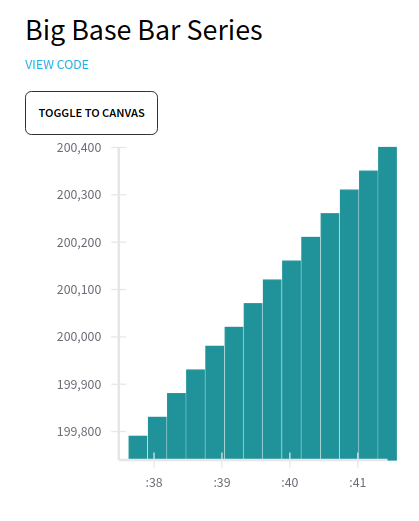Open the VIEW CODE link
This screenshot has width=419, height=521.
pyautogui.click(x=57, y=65)
